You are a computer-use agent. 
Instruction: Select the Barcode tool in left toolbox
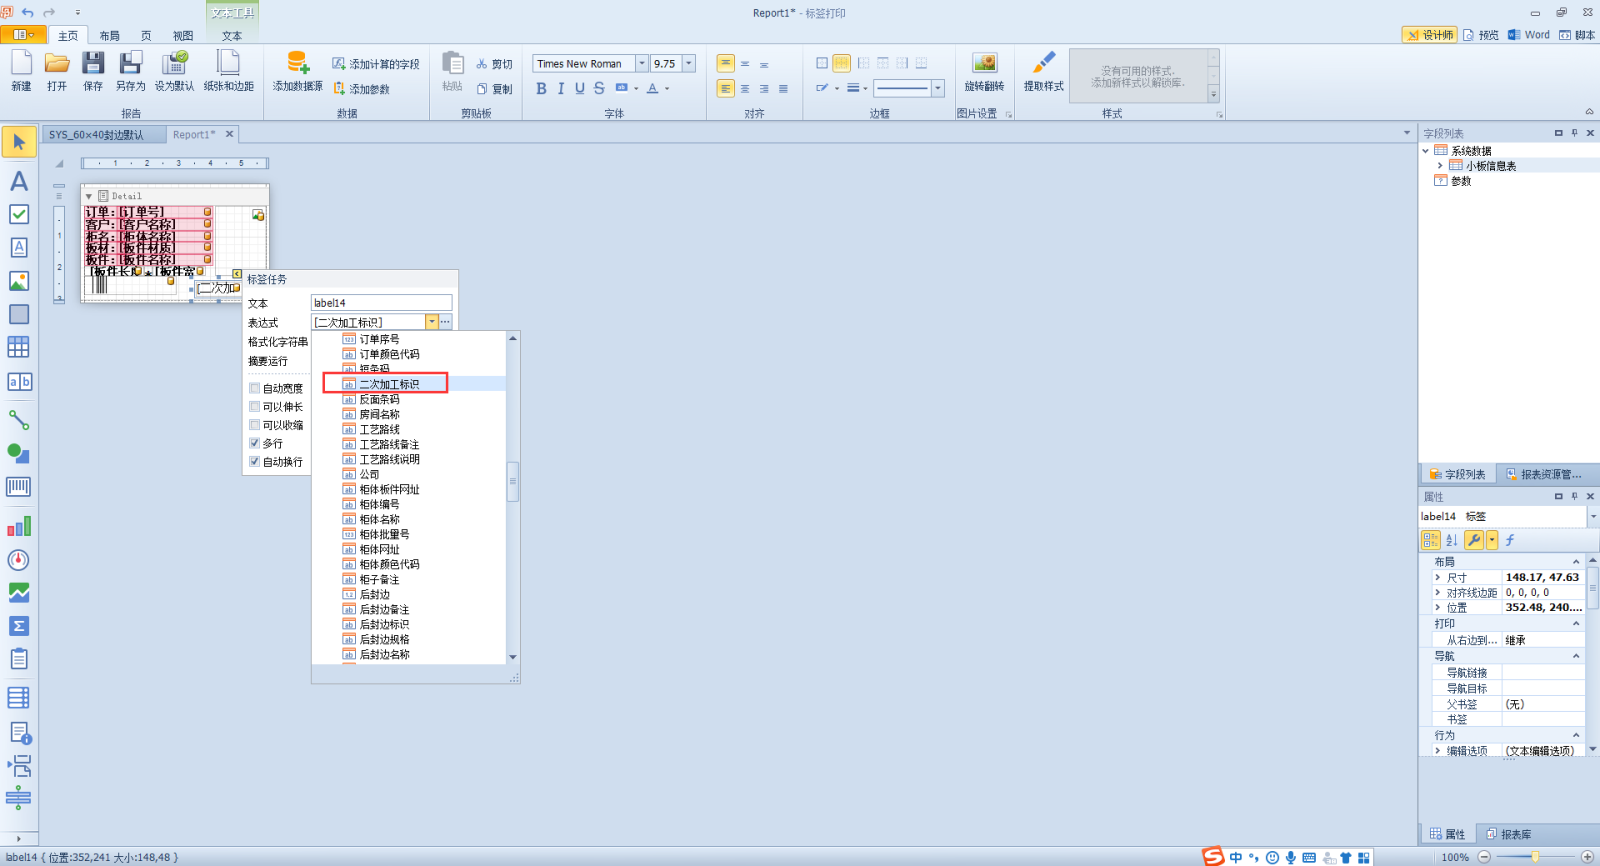point(18,487)
